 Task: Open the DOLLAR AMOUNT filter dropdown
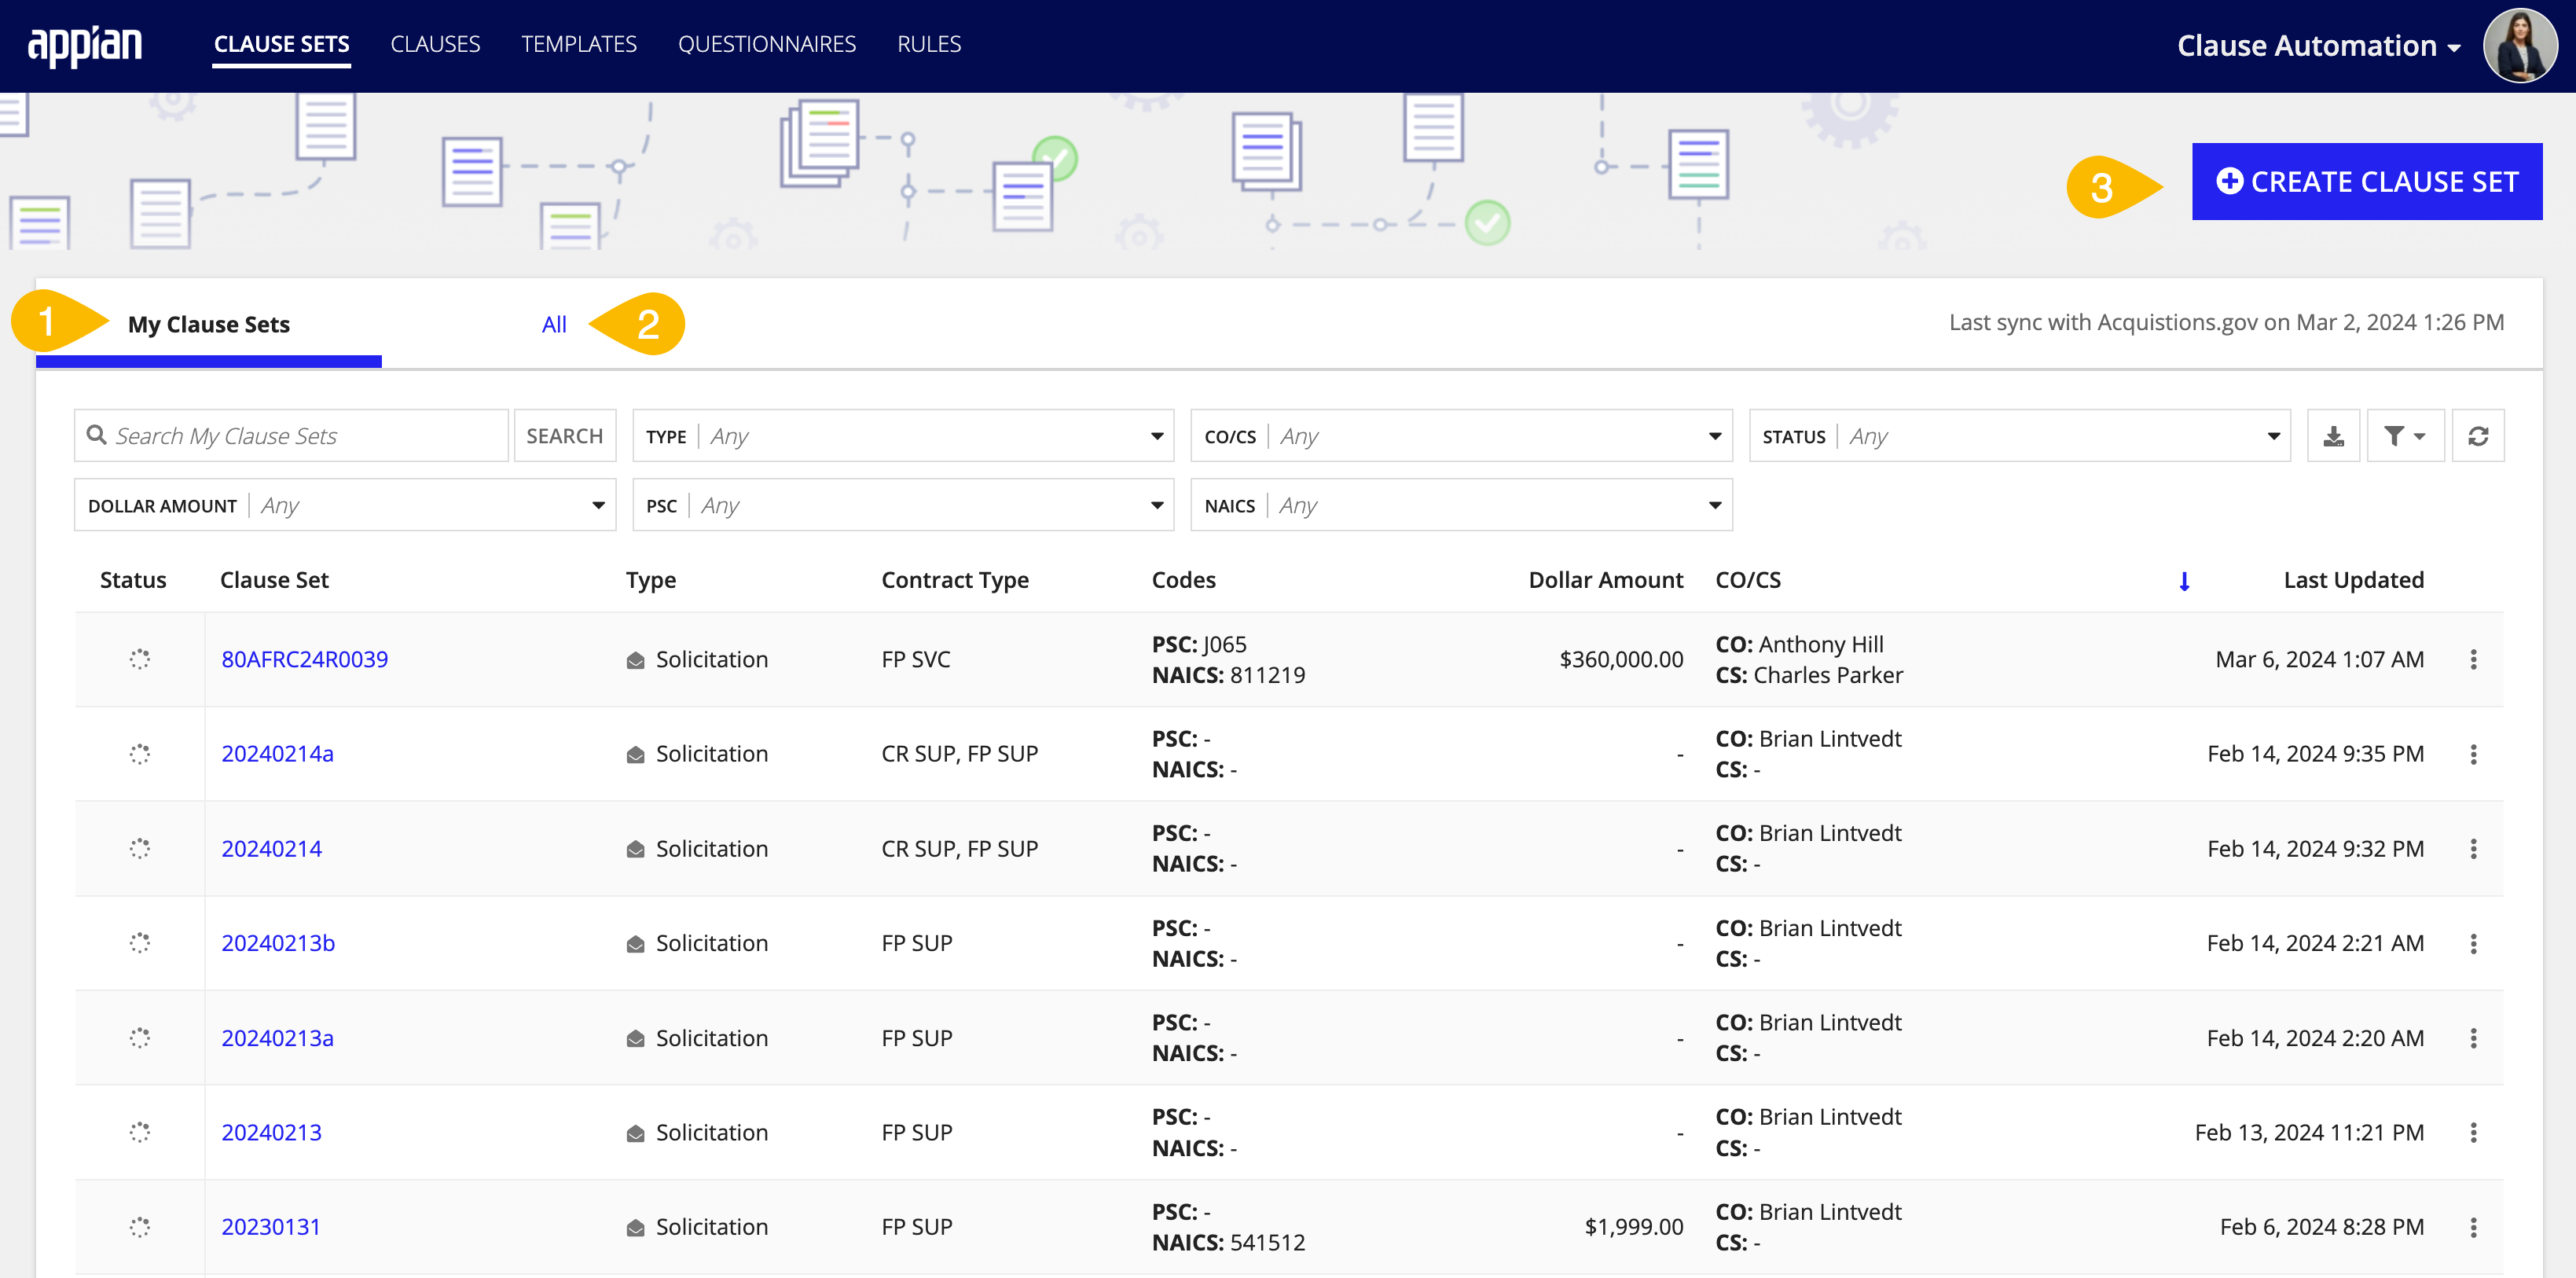pyautogui.click(x=345, y=505)
